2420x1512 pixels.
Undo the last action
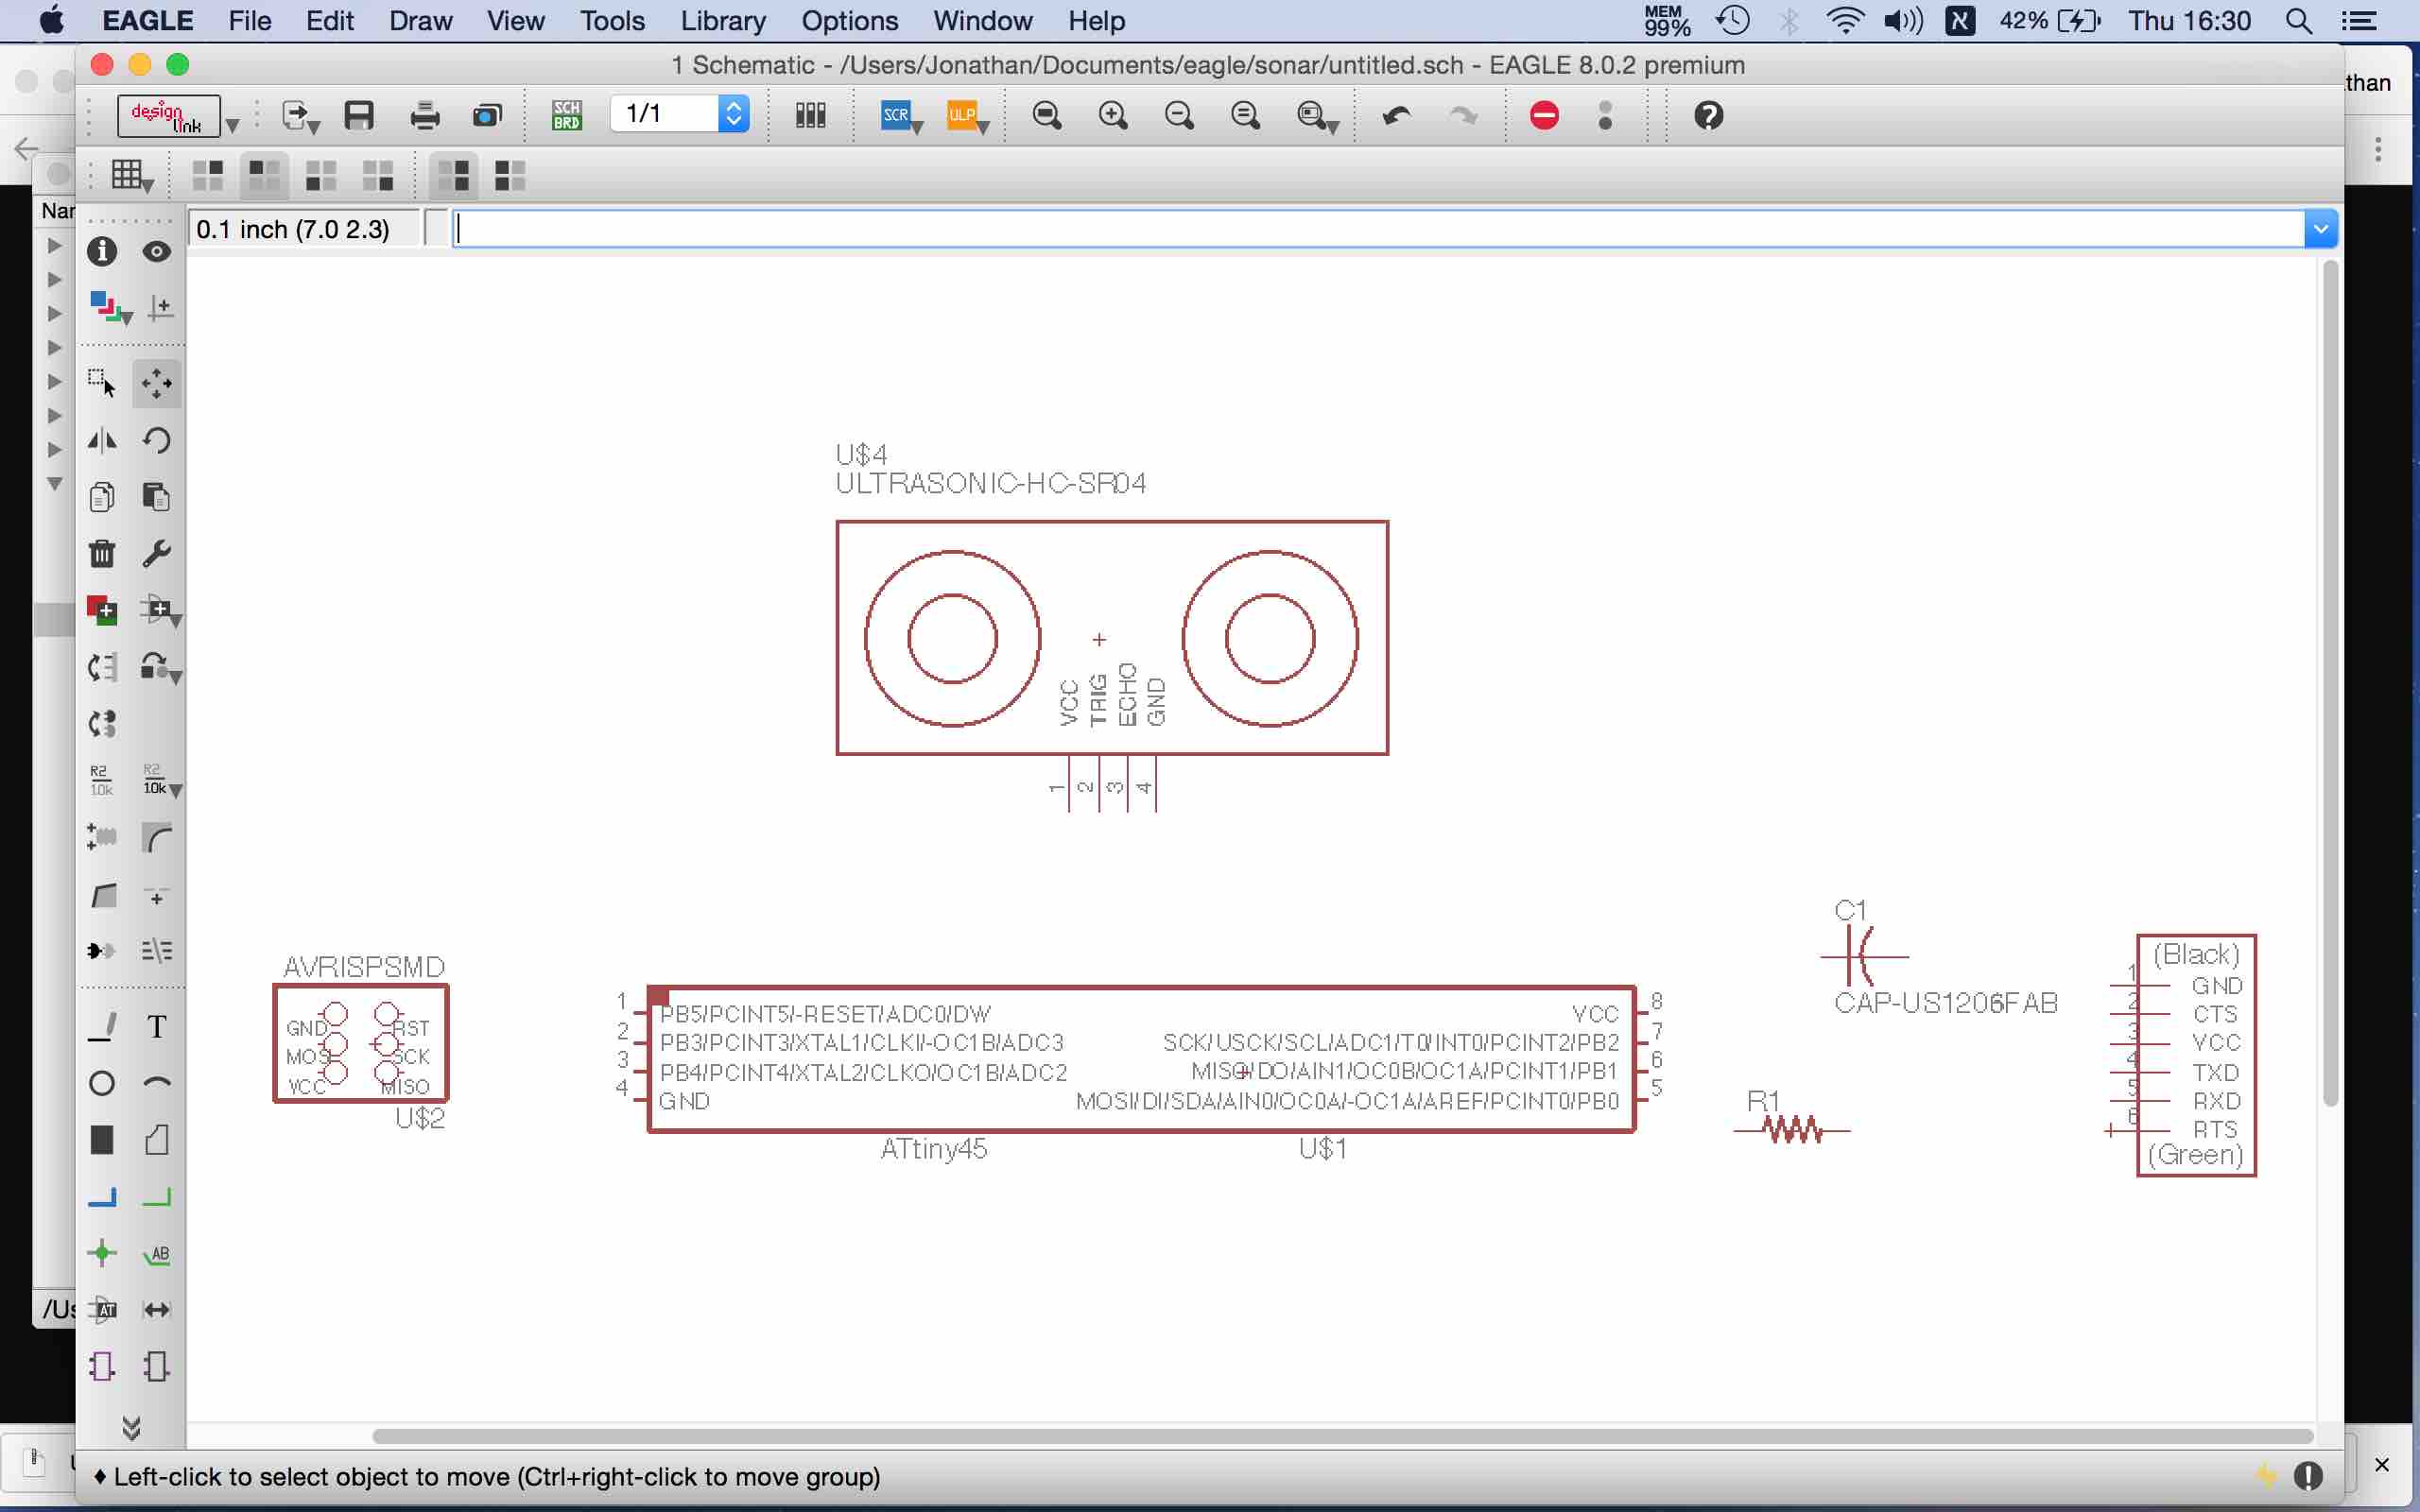pos(1396,115)
